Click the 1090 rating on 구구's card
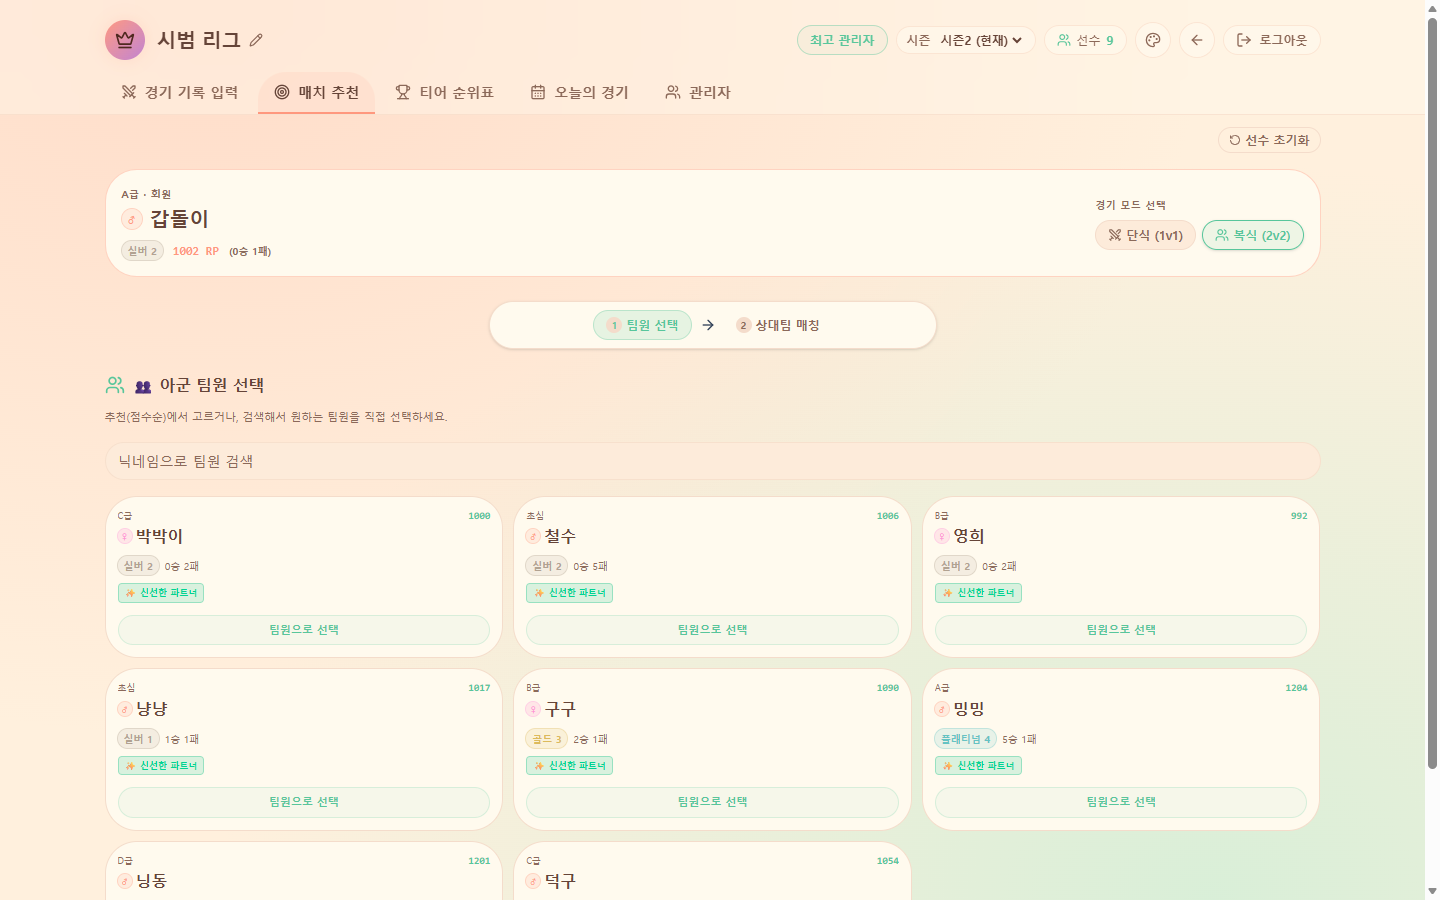This screenshot has width=1440, height=900. coord(888,688)
